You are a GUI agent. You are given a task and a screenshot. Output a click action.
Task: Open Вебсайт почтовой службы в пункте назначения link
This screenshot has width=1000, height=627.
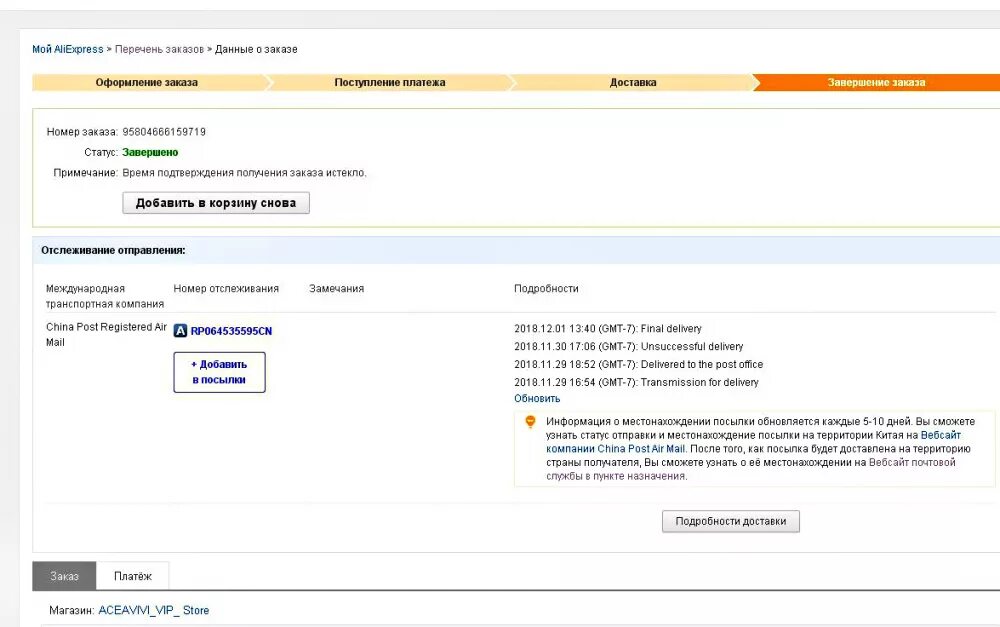point(751,469)
